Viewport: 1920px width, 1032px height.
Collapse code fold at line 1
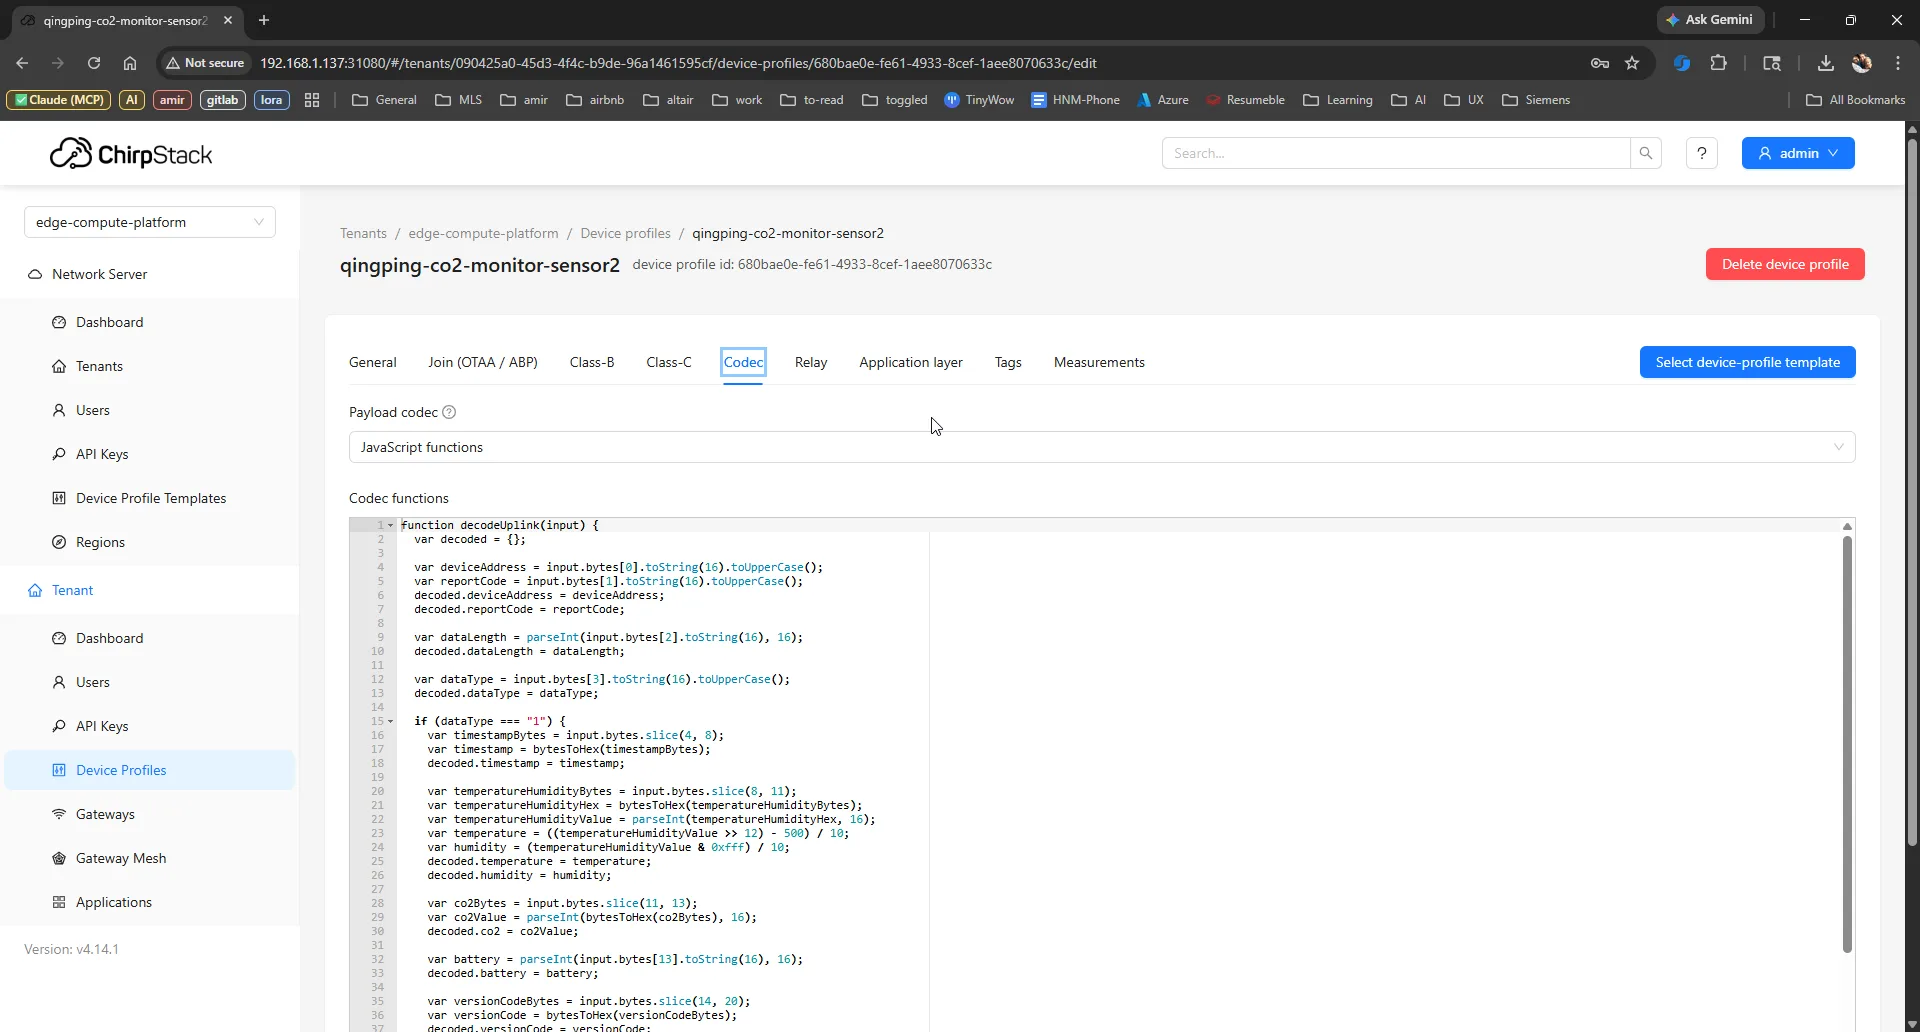pyautogui.click(x=391, y=525)
